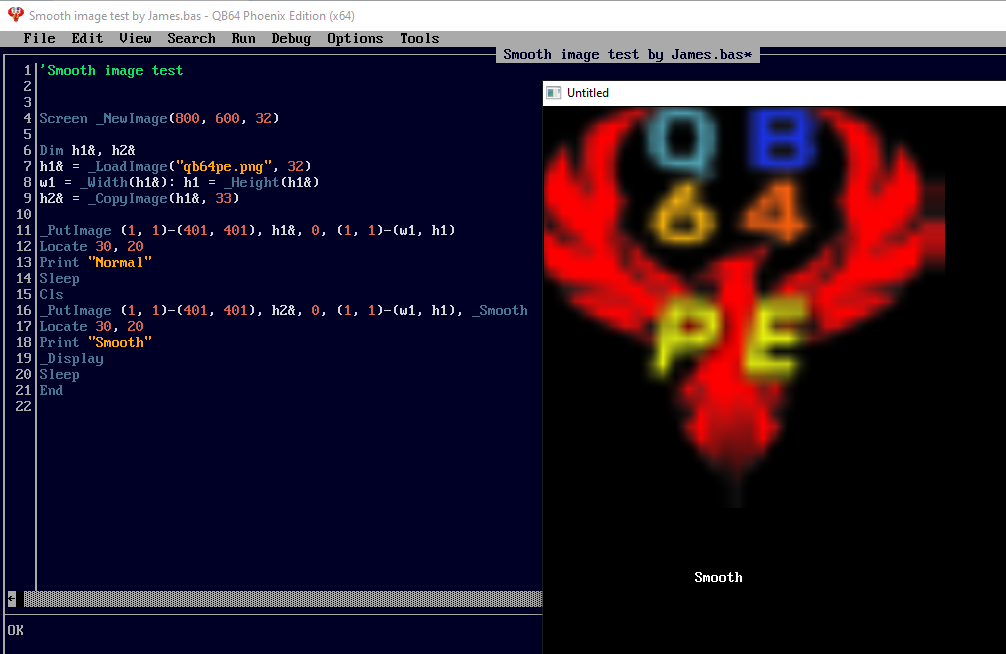Open the File menu
Viewport: 1006px width, 654px height.
click(40, 39)
